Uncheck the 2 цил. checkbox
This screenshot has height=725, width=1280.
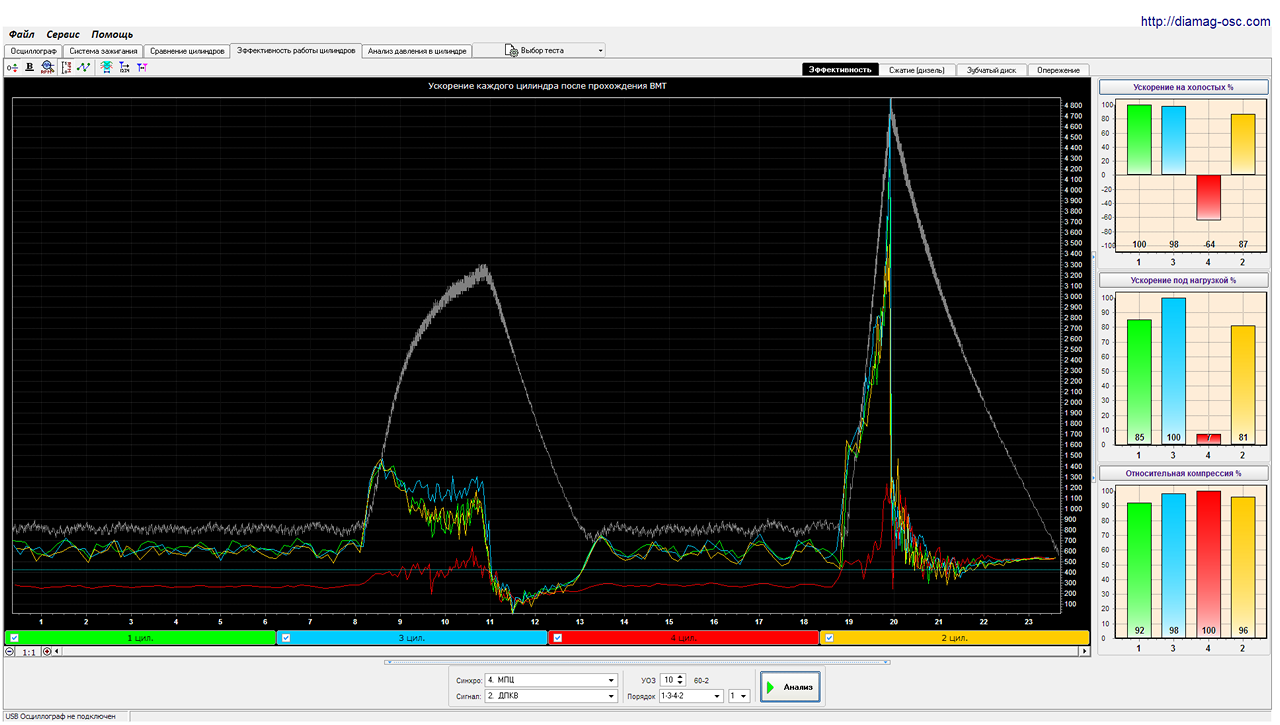(x=830, y=637)
